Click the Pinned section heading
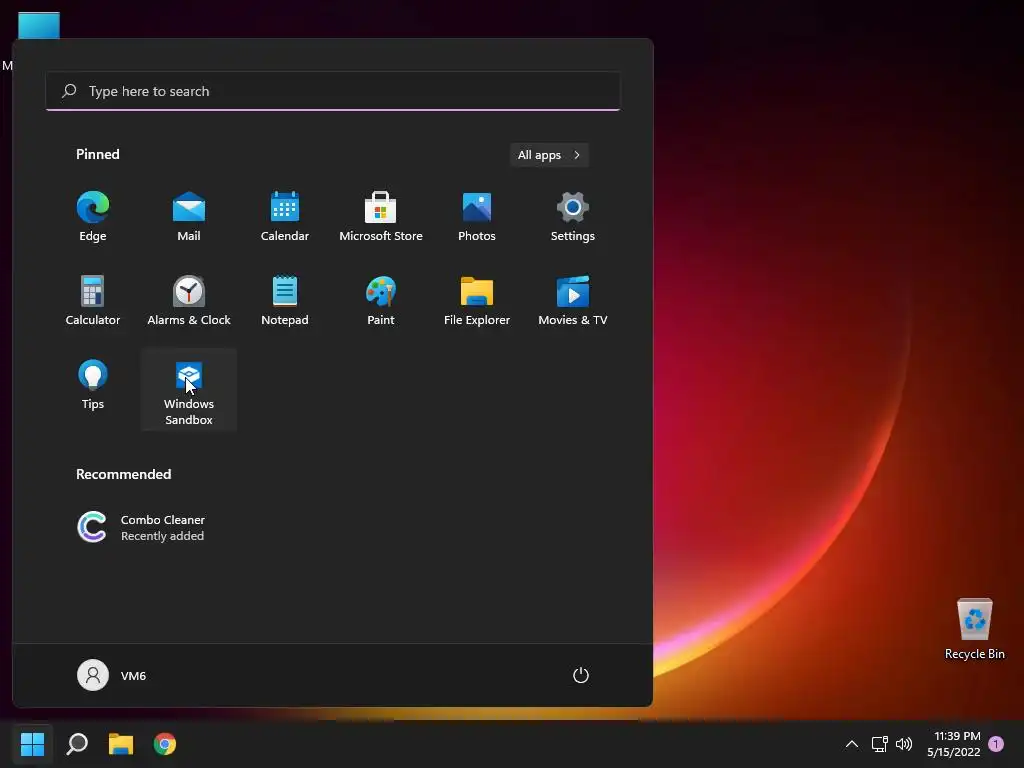Screen dimensions: 1024x768 98,154
